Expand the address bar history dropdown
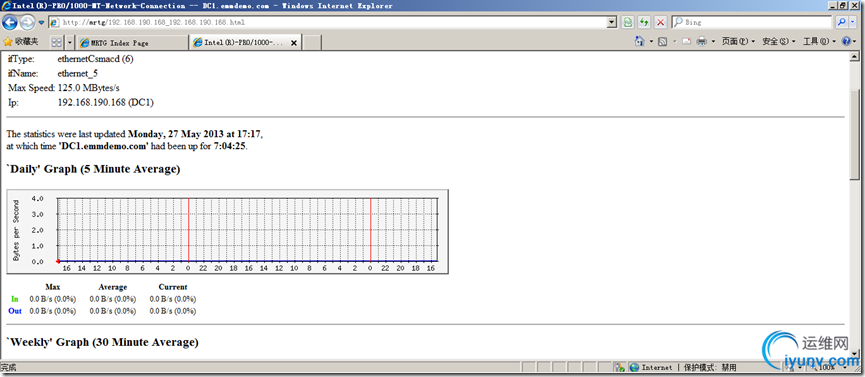This screenshot has height=377, width=865. [x=611, y=23]
